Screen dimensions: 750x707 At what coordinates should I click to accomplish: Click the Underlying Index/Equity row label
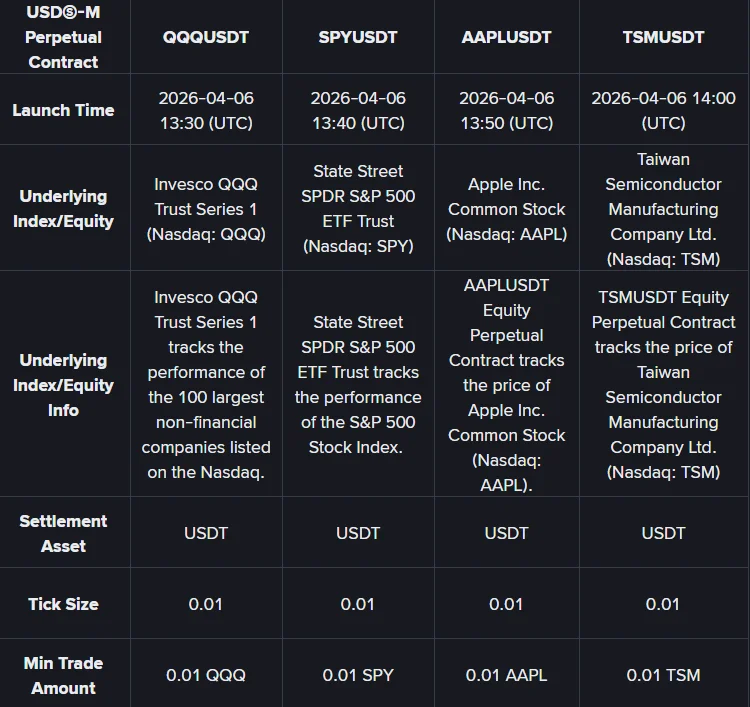63,208
